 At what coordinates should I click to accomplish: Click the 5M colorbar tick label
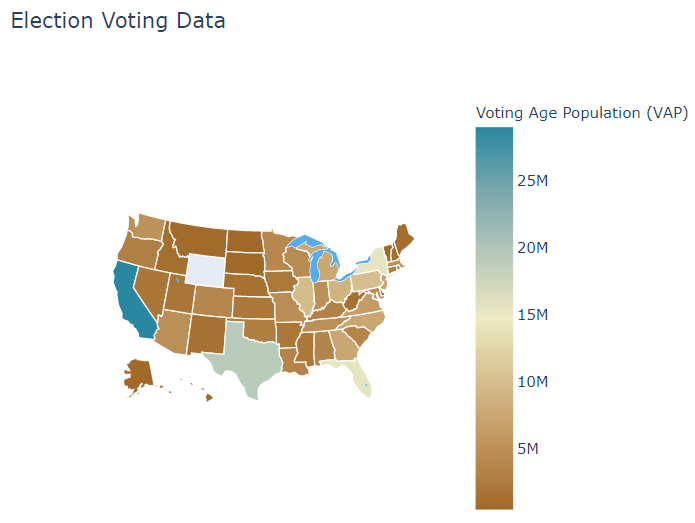[527, 449]
